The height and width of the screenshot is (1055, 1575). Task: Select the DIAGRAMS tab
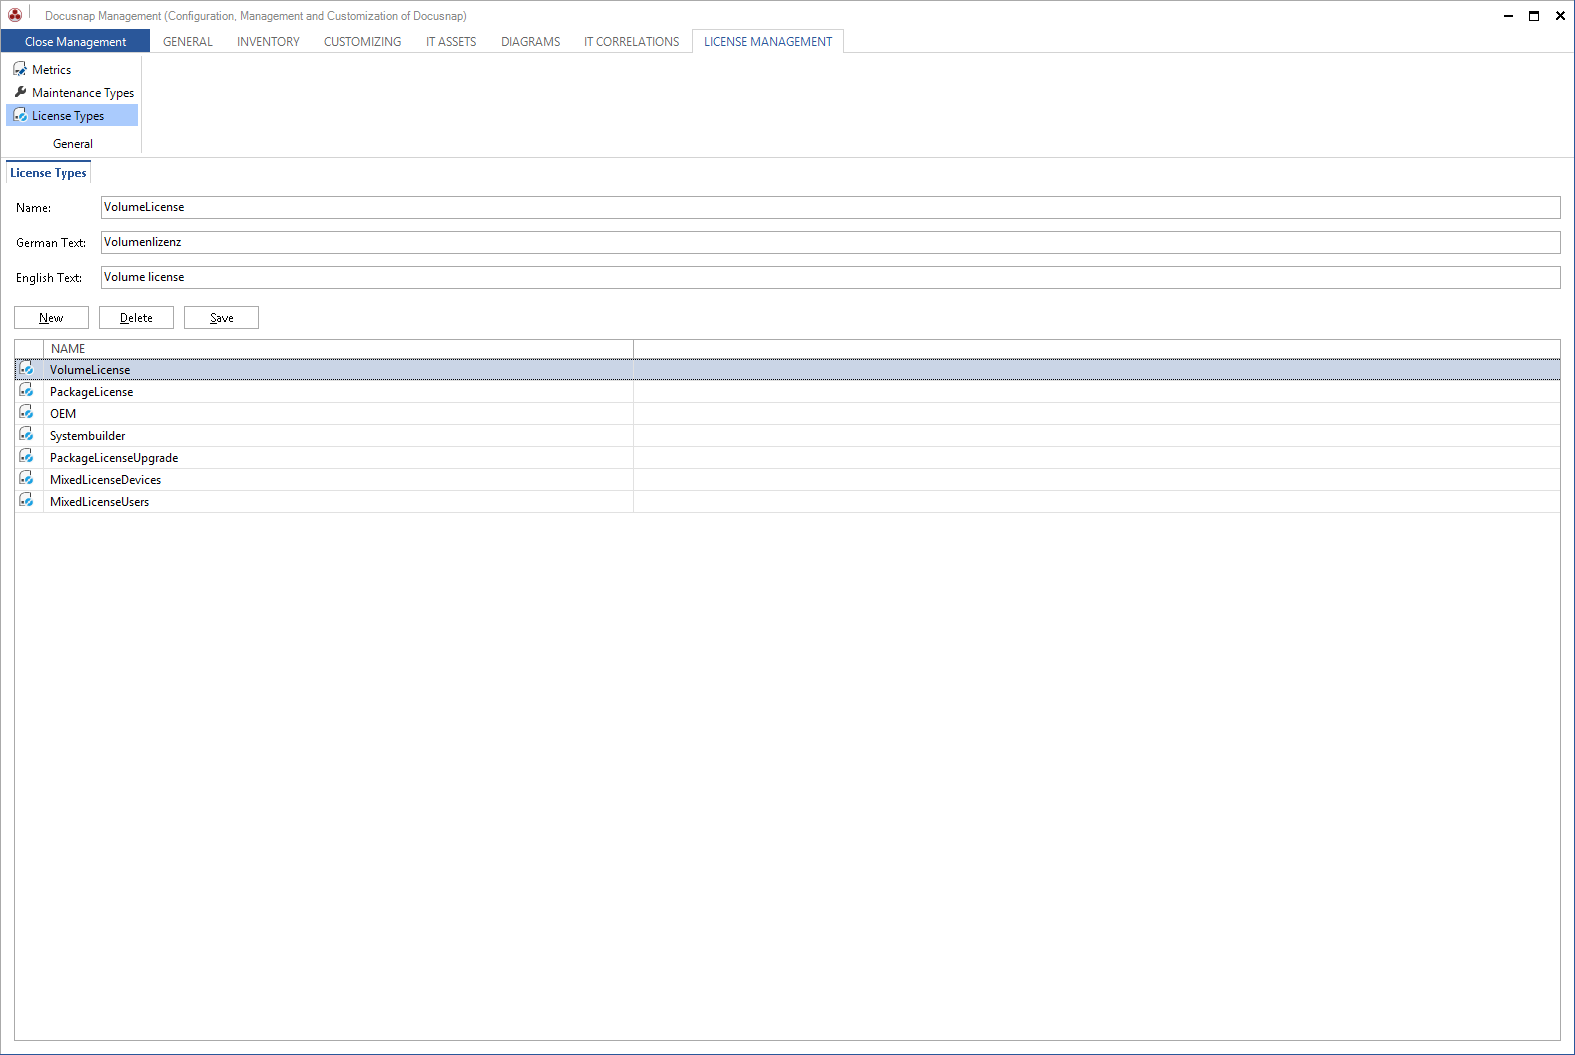[530, 41]
